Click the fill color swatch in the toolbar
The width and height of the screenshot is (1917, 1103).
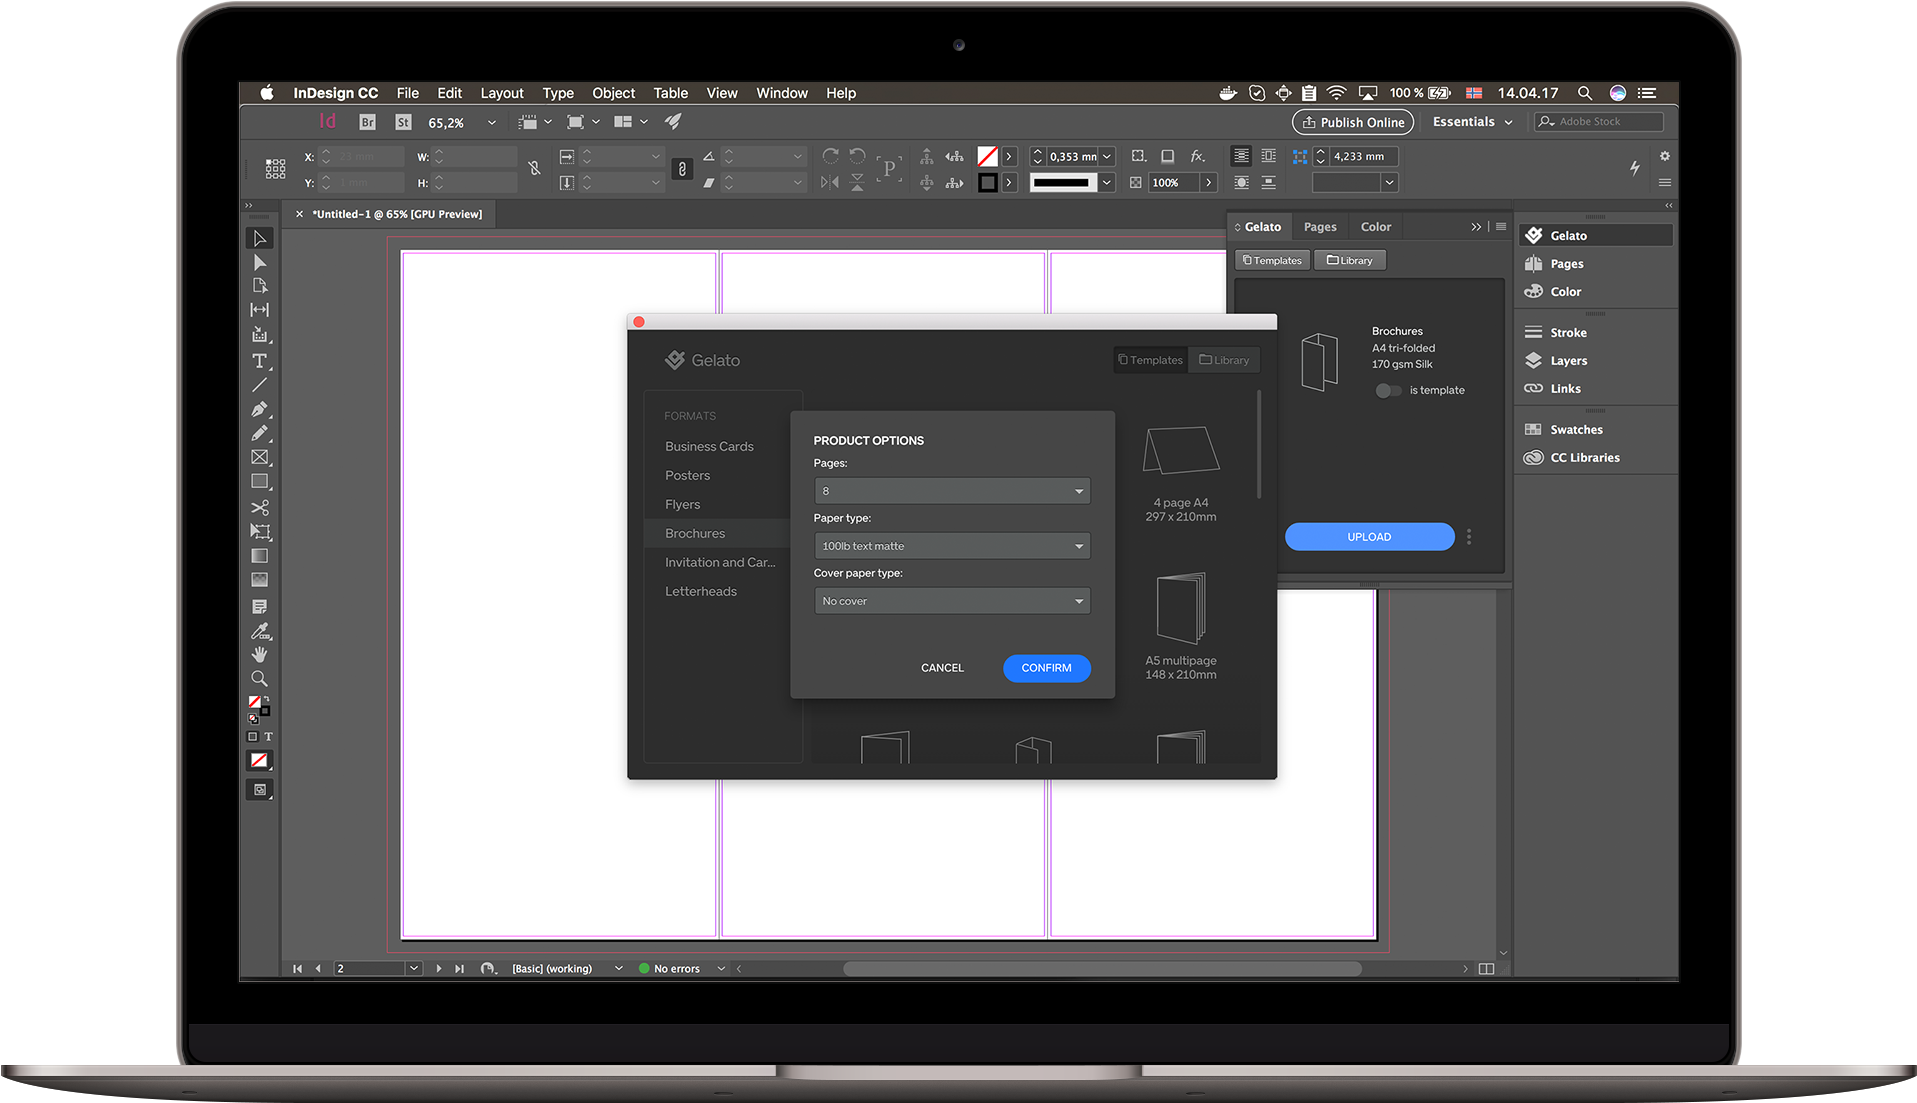coord(255,702)
